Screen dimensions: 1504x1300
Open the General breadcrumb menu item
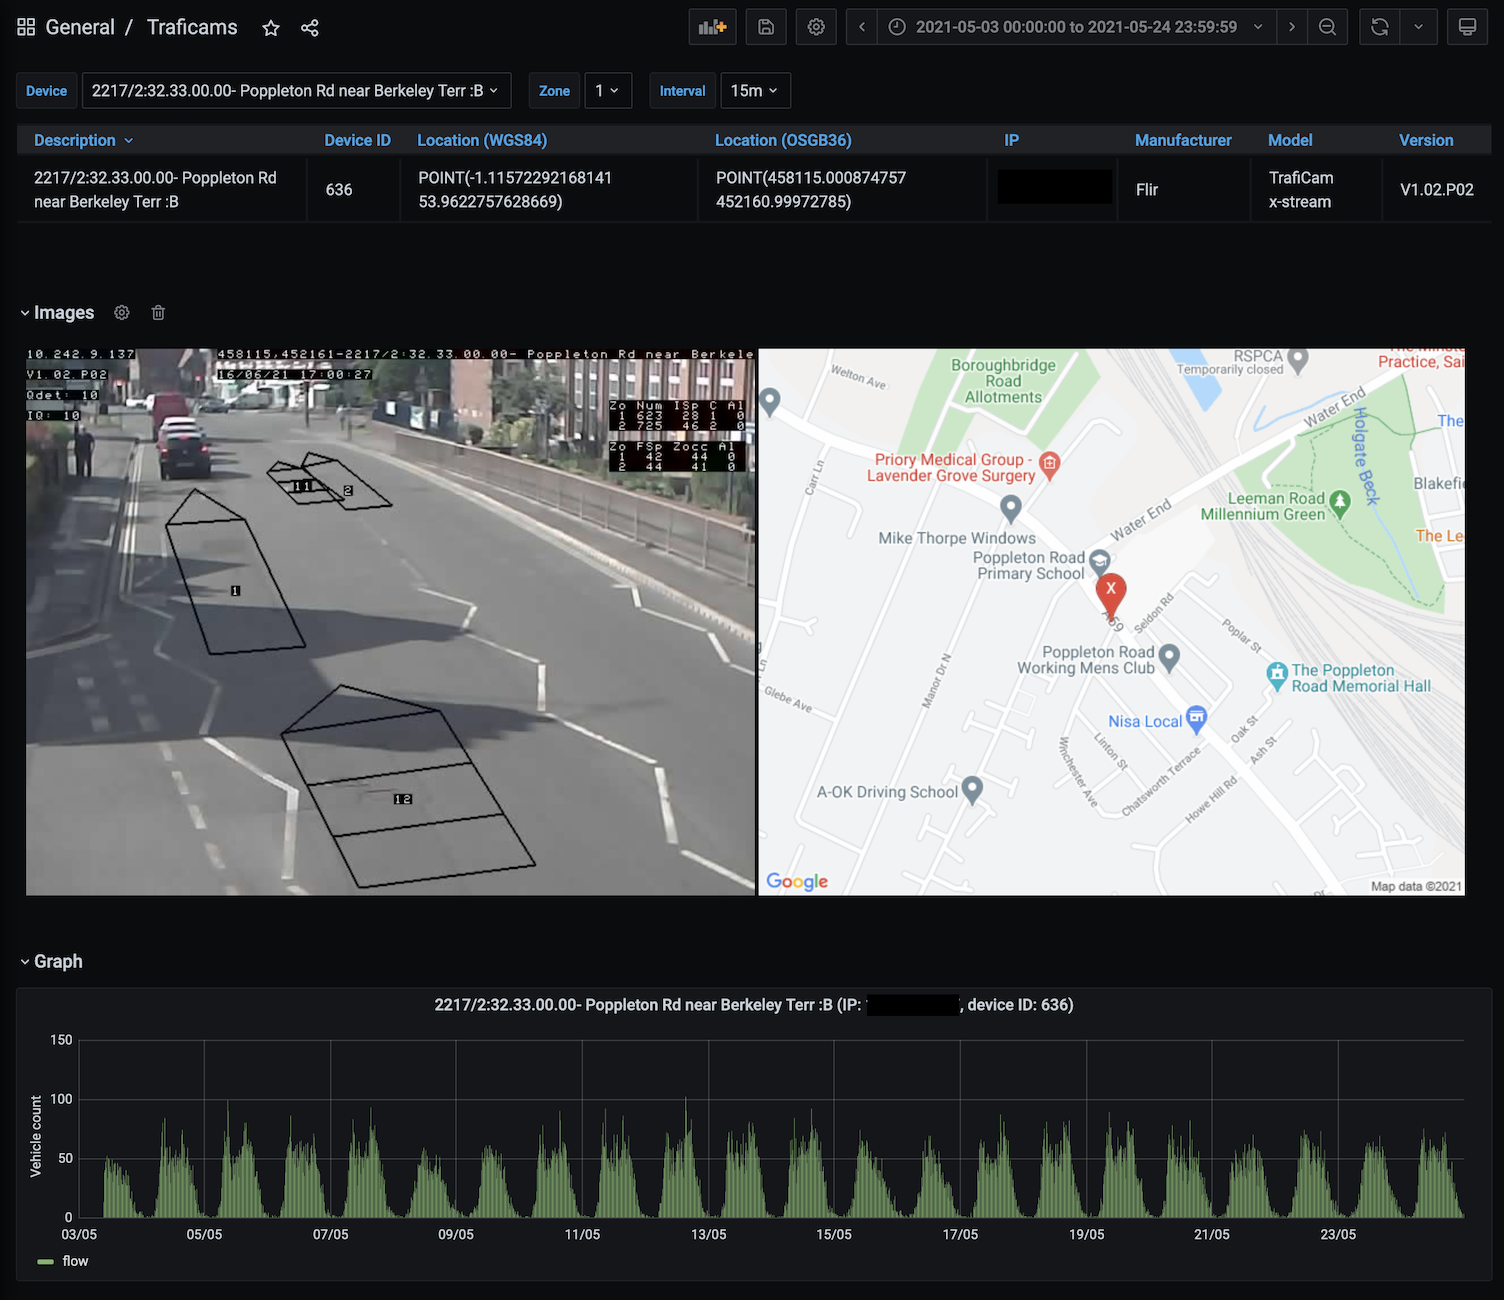click(x=80, y=27)
